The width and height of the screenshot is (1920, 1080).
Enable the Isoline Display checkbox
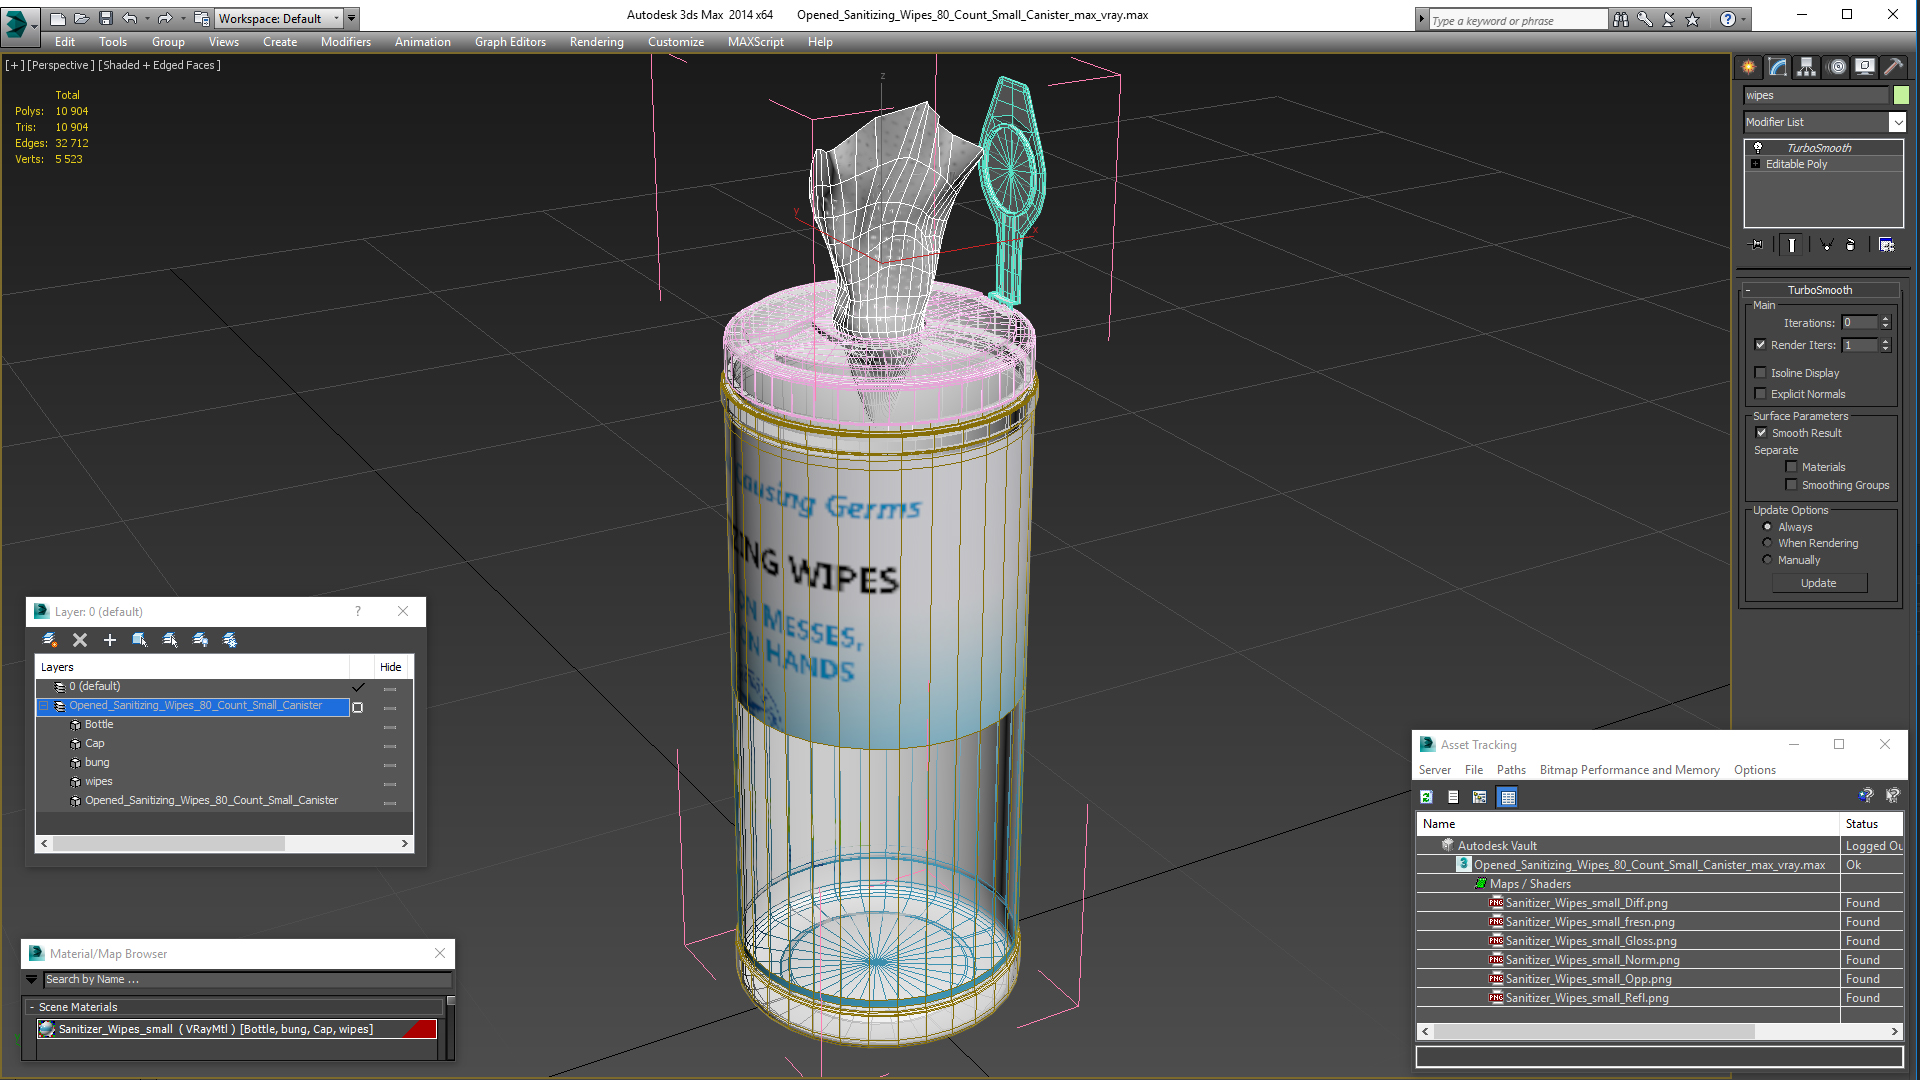(1761, 373)
